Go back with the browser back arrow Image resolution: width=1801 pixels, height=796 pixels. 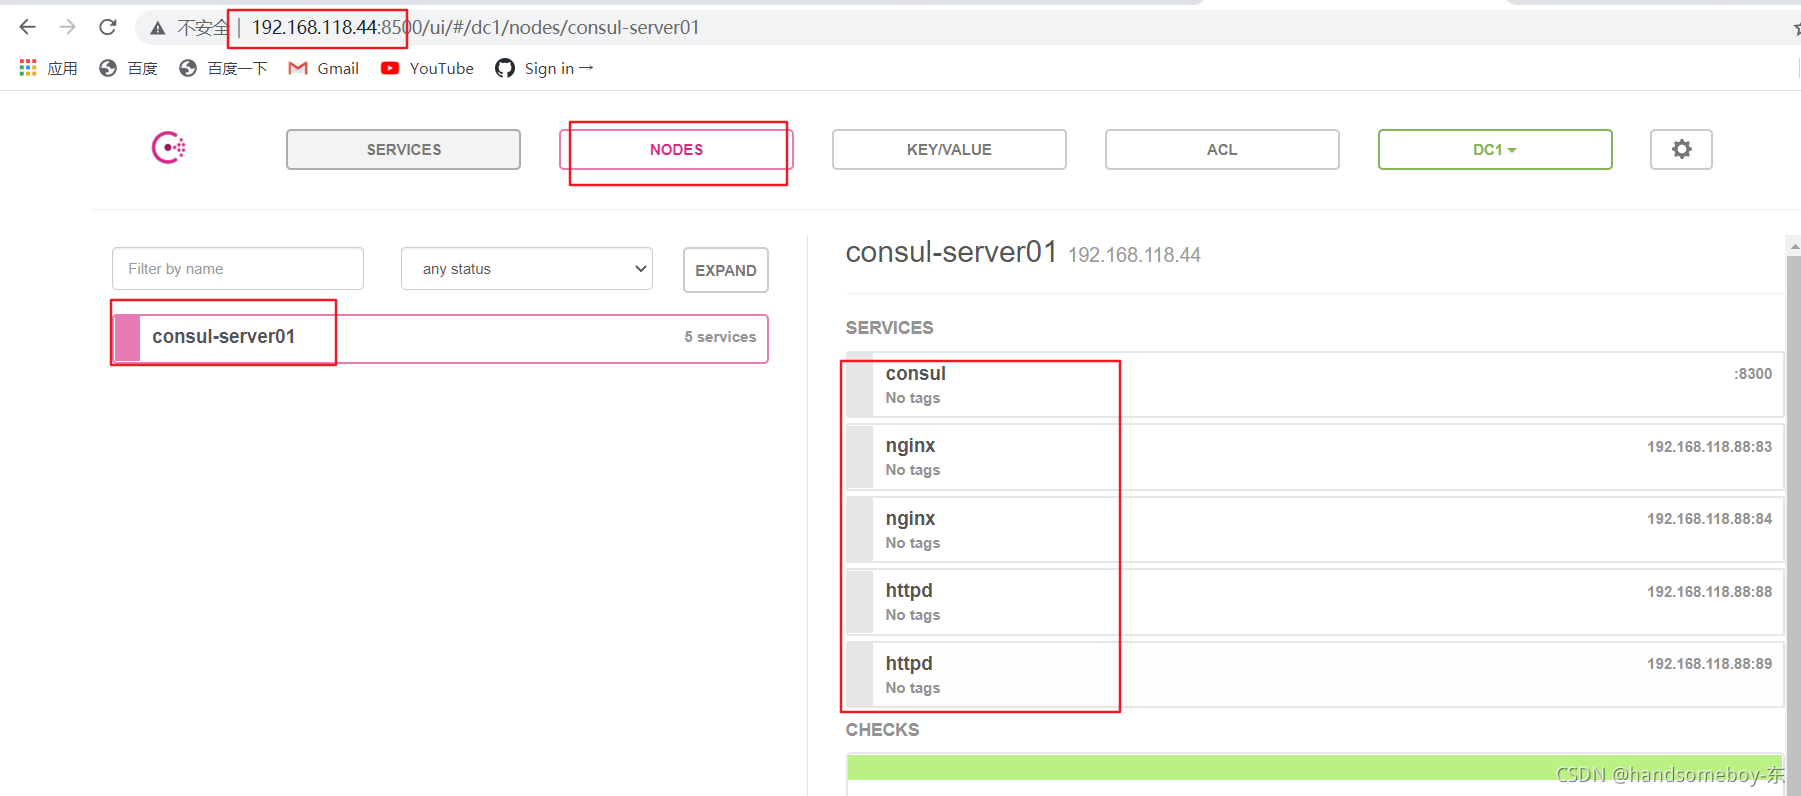click(27, 27)
